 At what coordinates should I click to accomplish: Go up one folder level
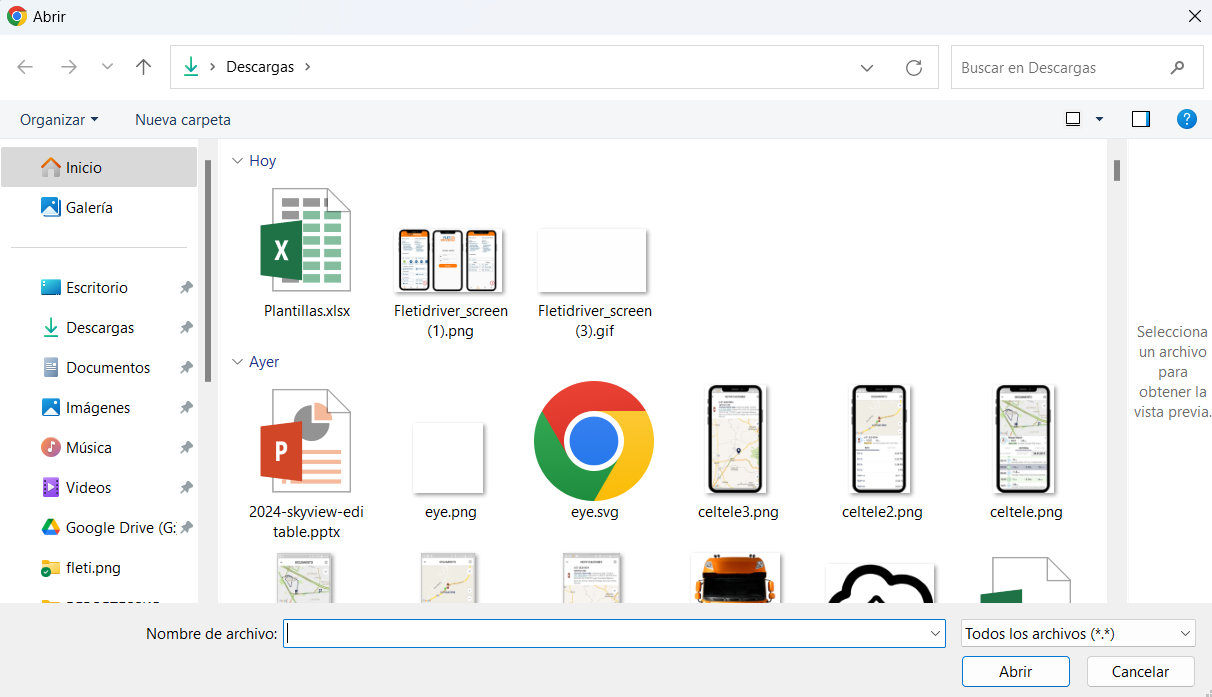coord(144,67)
